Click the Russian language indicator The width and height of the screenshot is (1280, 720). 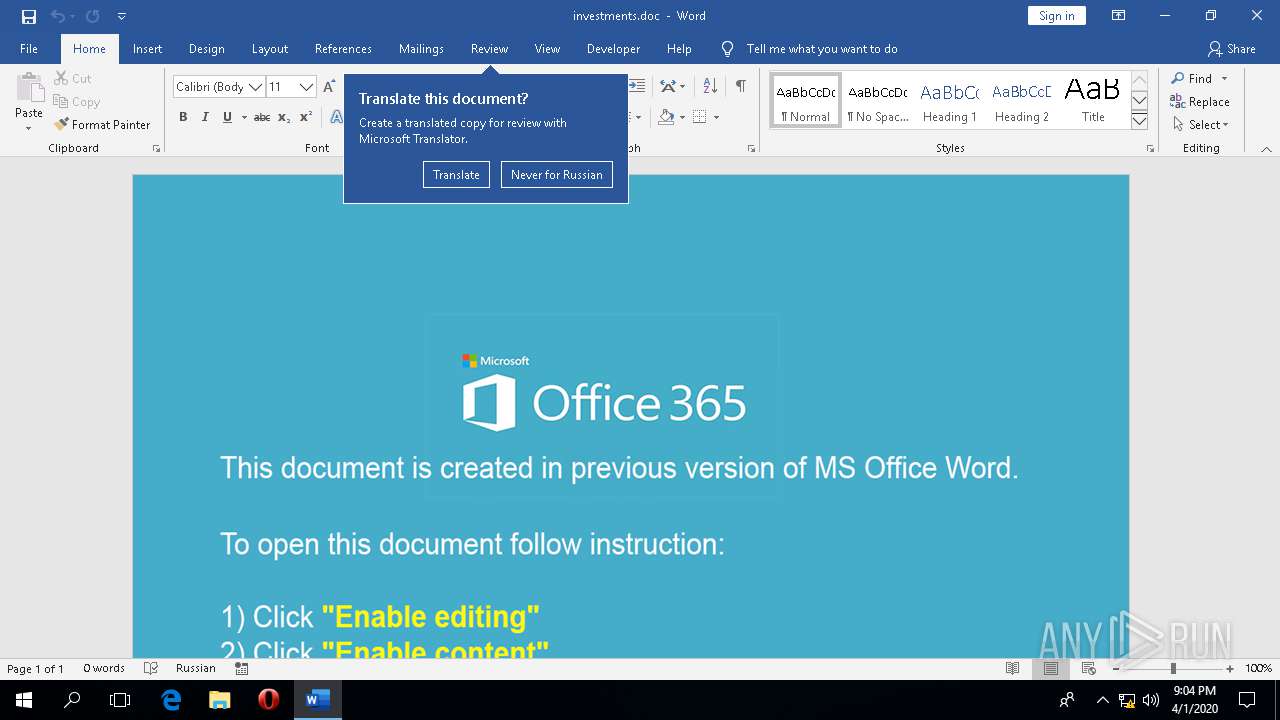pos(196,669)
